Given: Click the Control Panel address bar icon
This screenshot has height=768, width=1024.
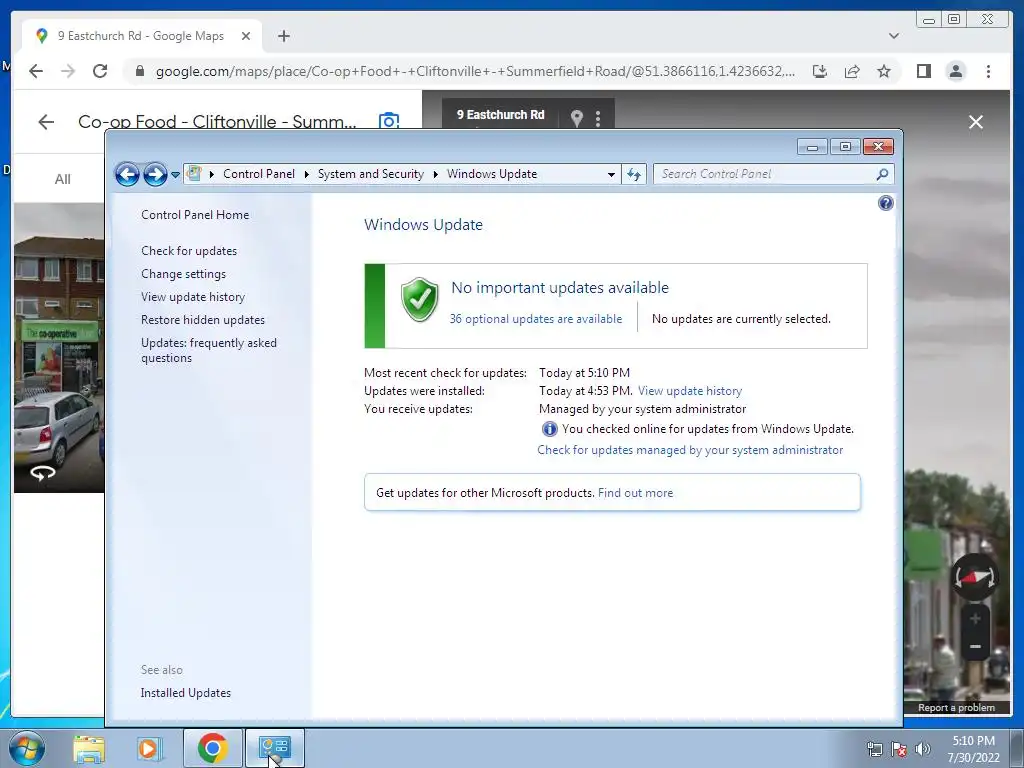Looking at the screenshot, I should [x=194, y=174].
